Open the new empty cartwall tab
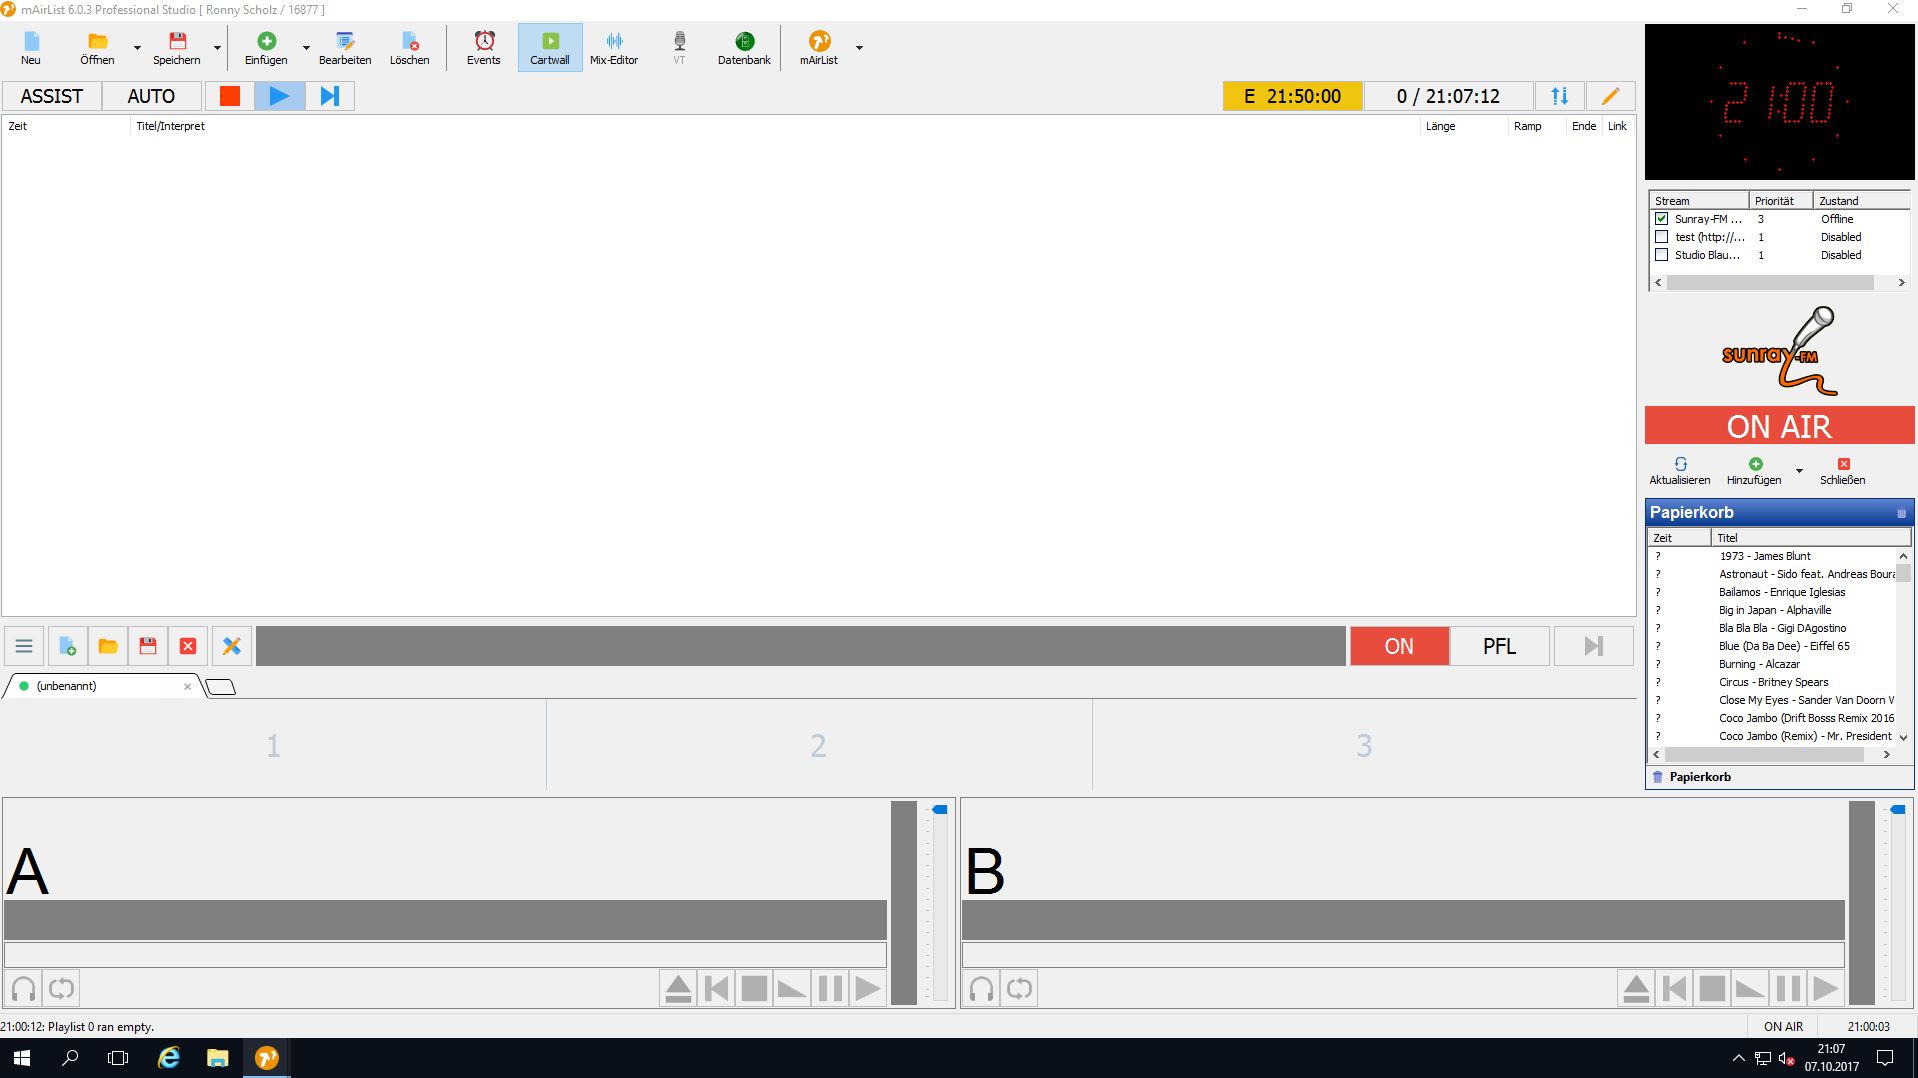The height and width of the screenshot is (1078, 1918). pyautogui.click(x=220, y=687)
